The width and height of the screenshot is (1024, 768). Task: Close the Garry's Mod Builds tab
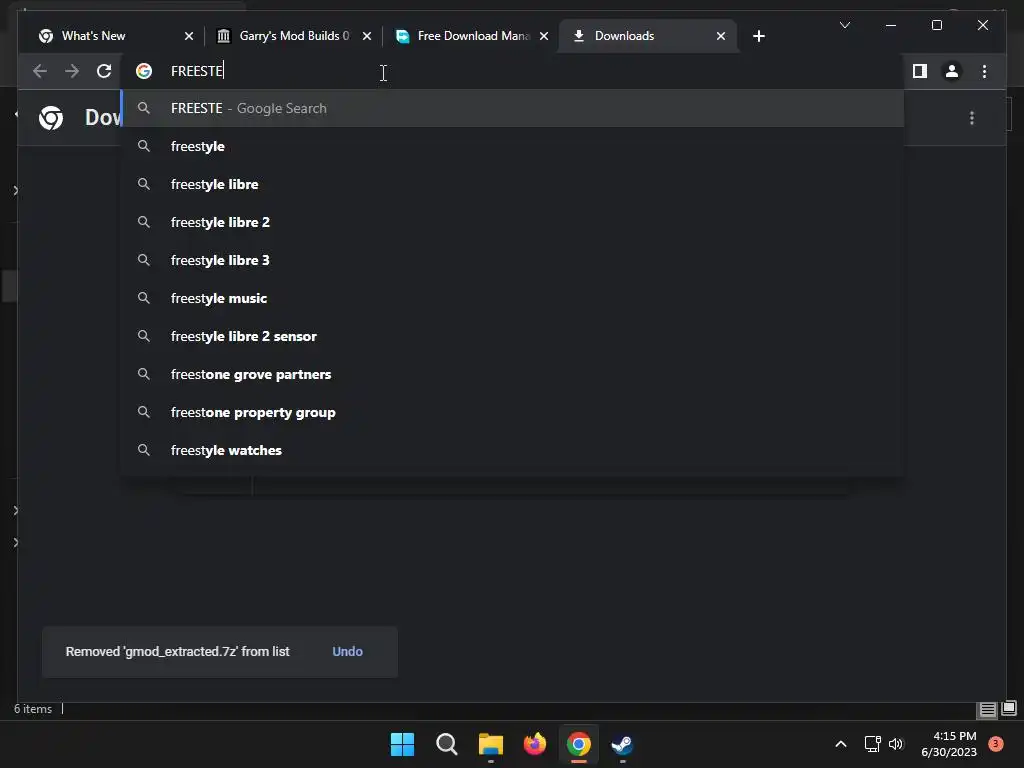coord(367,36)
